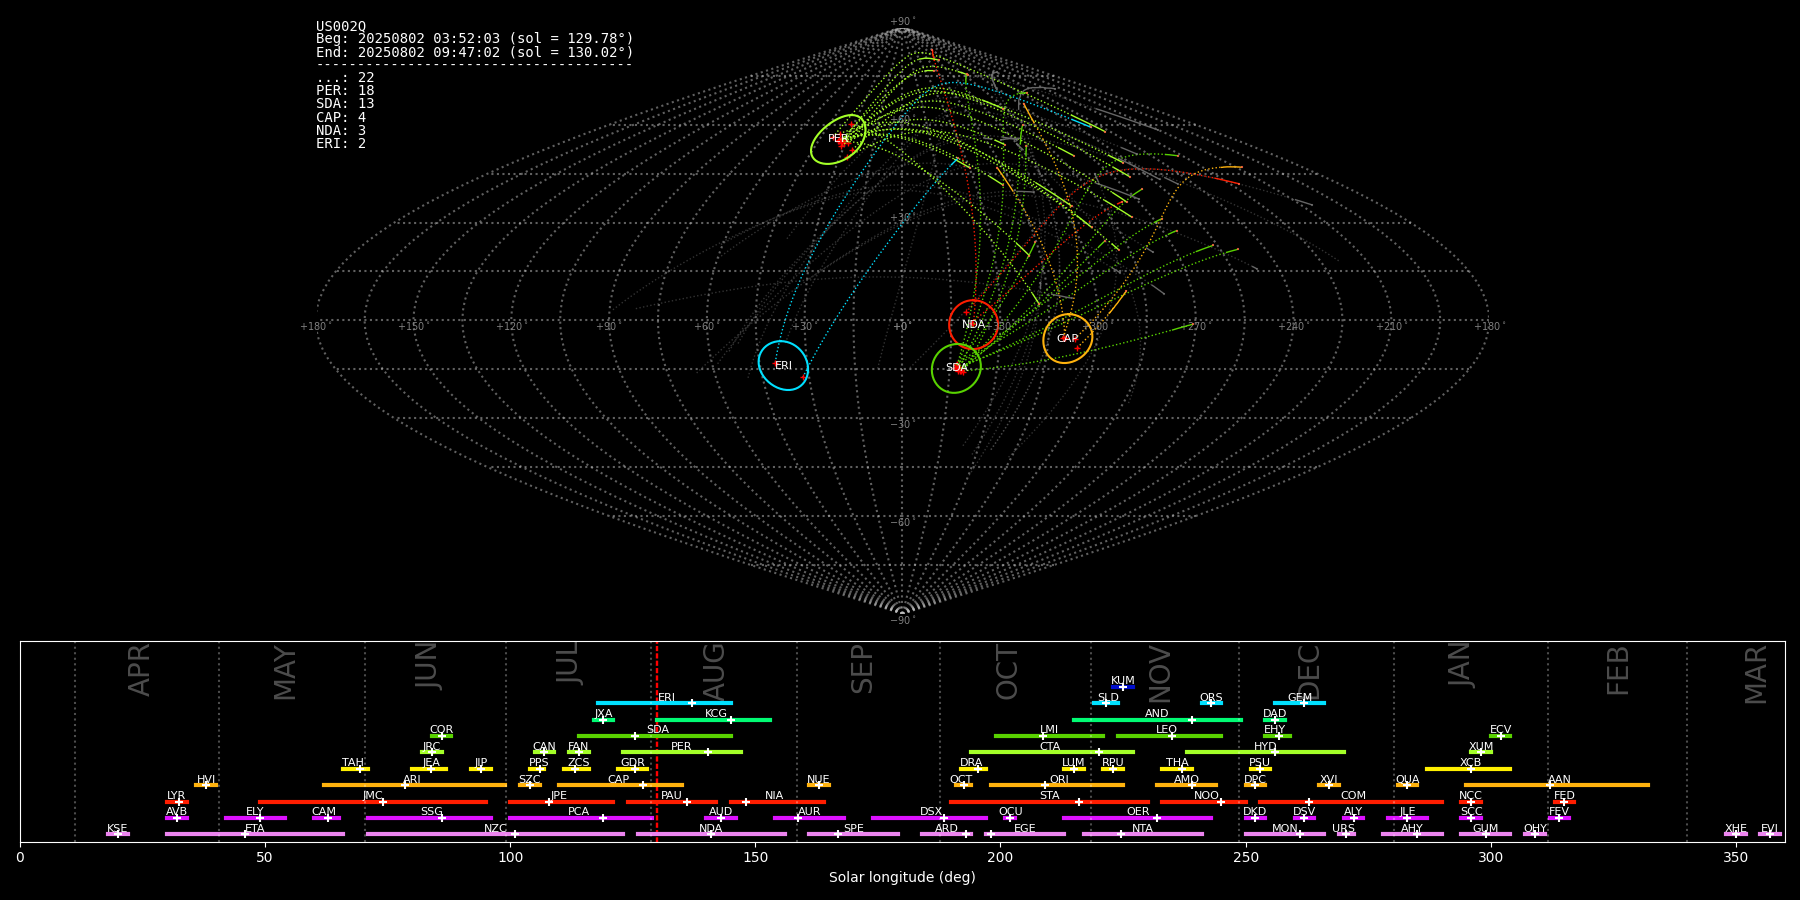Click the NIA red shower bar in timeline
This screenshot has width=1800, height=900.
point(777,801)
